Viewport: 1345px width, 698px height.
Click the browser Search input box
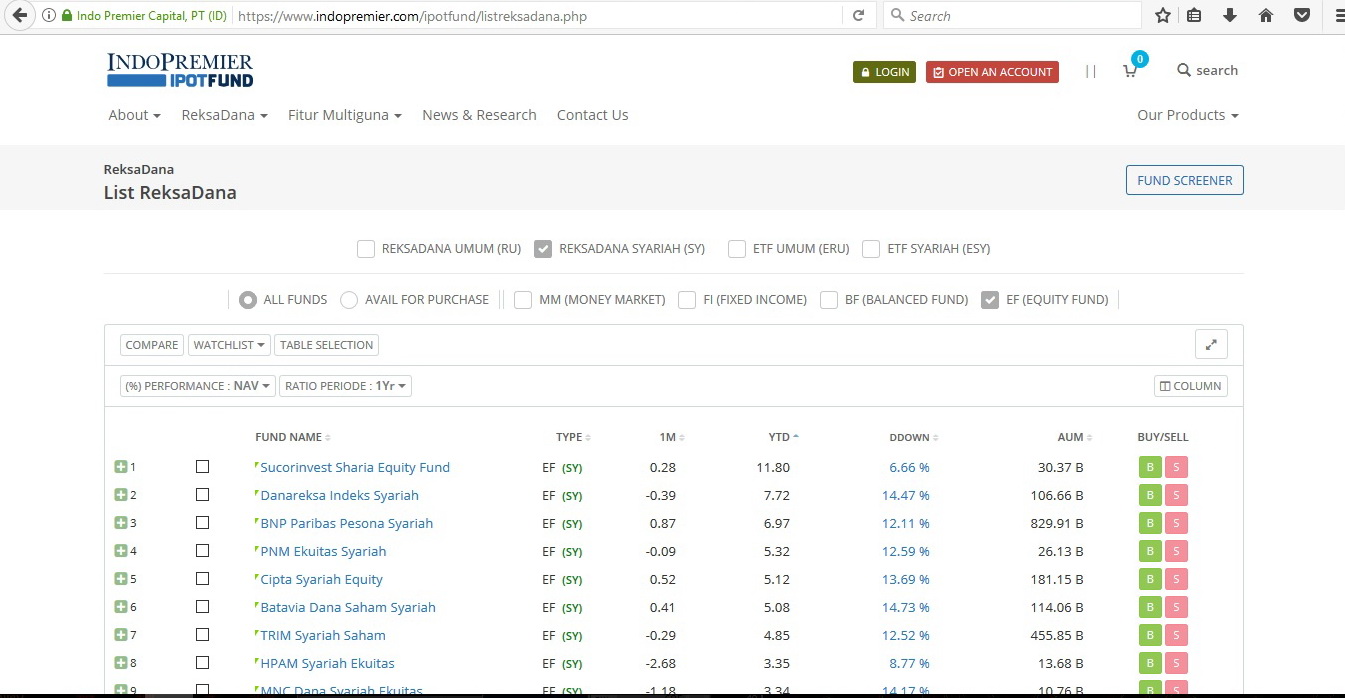[1012, 16]
